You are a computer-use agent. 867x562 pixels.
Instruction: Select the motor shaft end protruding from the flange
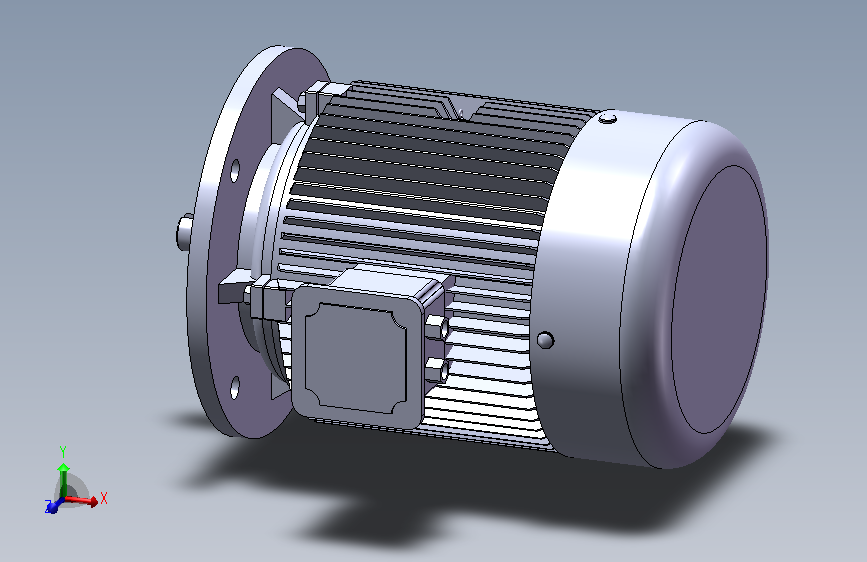185,232
